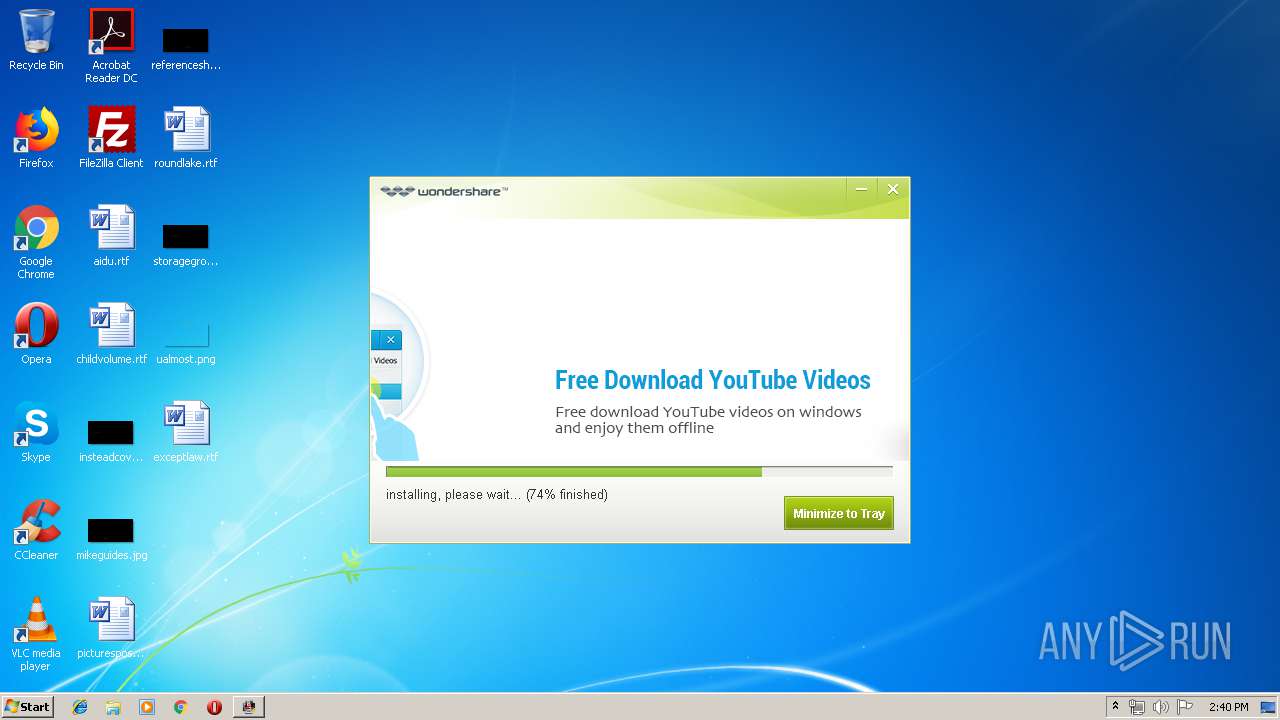This screenshot has height=720, width=1280.
Task: Click Show Desktop button beside the clock
Action: pyautogui.click(x=1269, y=707)
